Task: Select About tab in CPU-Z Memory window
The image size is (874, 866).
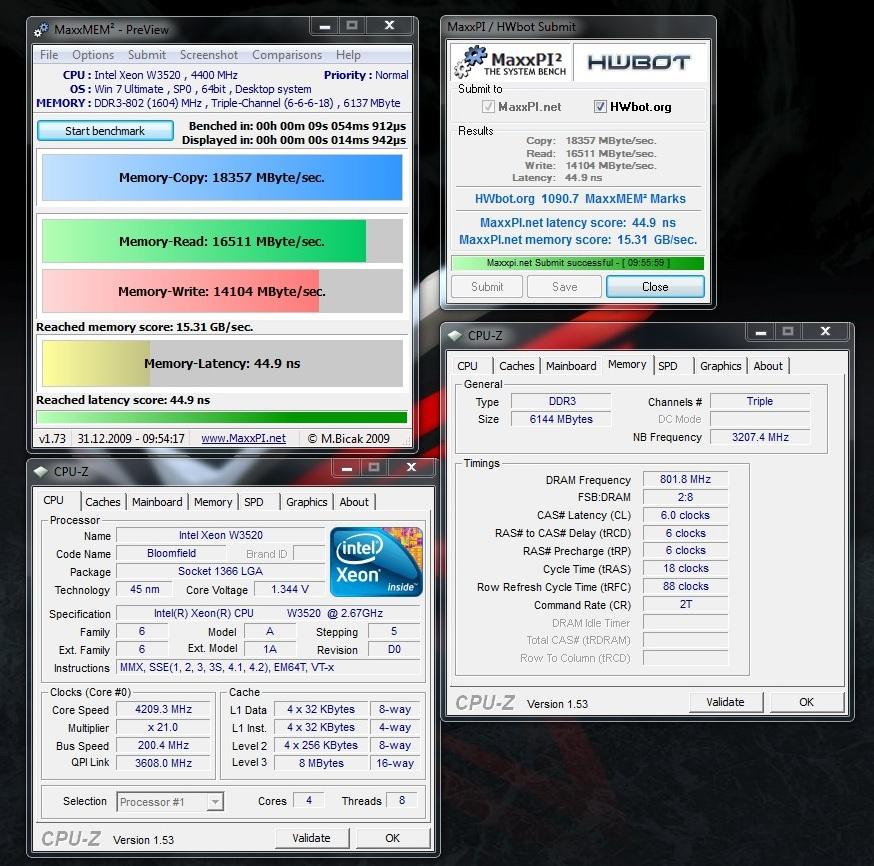Action: pyautogui.click(x=768, y=366)
